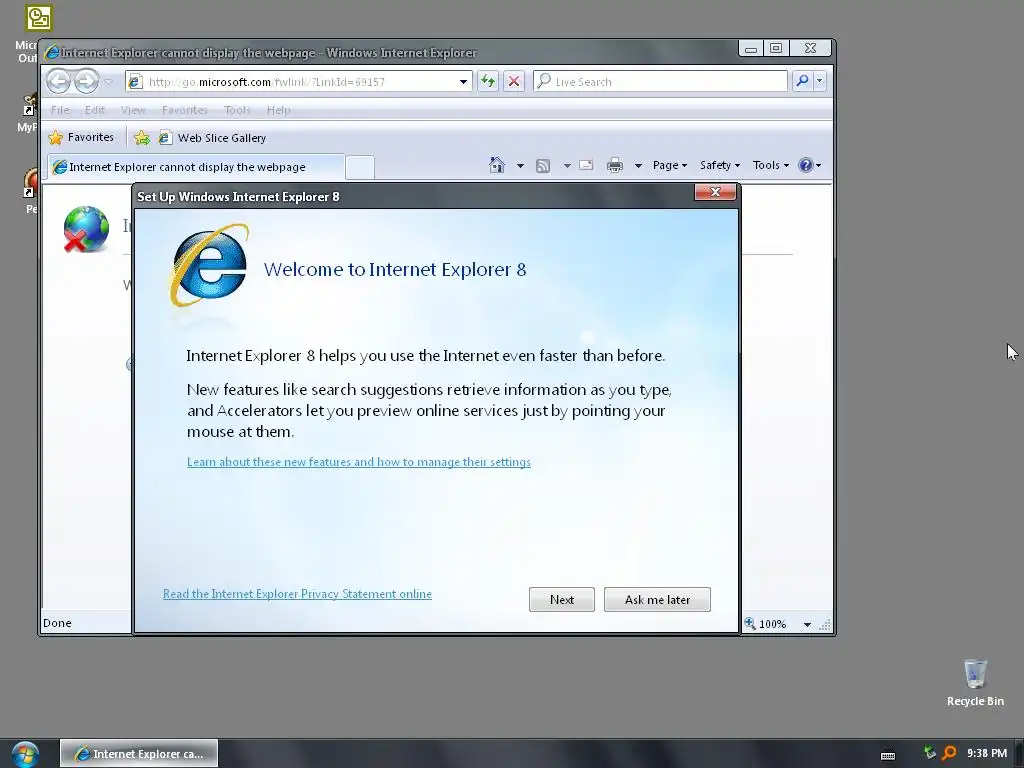Image resolution: width=1024 pixels, height=768 pixels.
Task: Open recent pages dropdown beside Forward arrow
Action: click(108, 82)
